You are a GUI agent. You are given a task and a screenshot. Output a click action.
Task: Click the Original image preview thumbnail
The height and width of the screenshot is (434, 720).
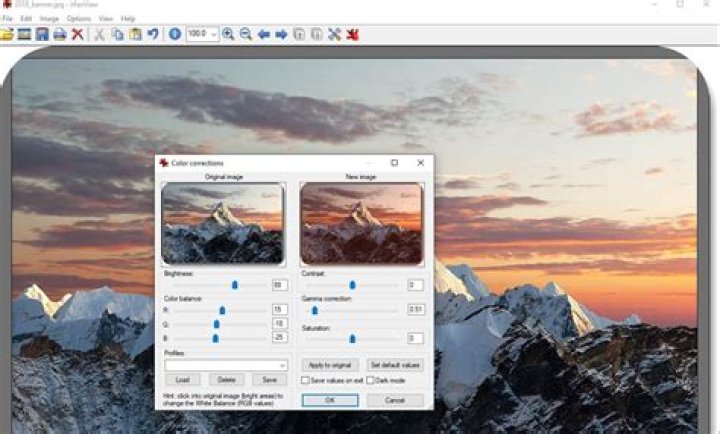(223, 222)
